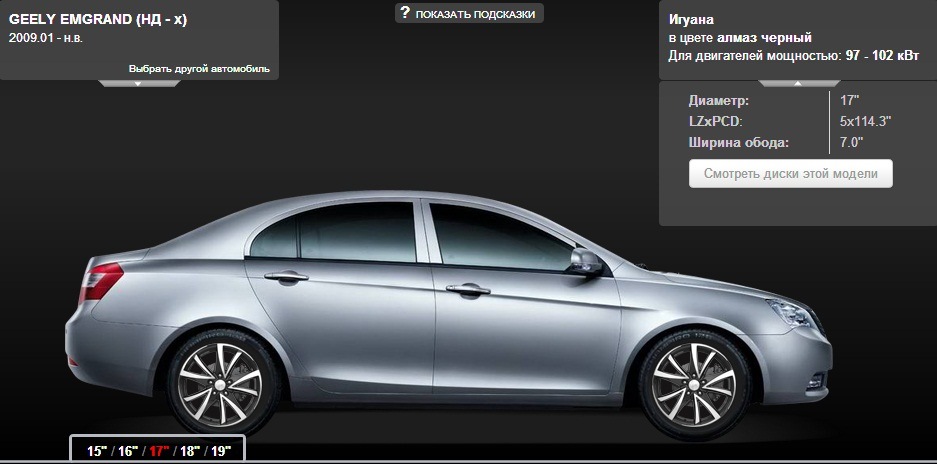
Task: Click the 97 - 102 кВт power text
Action: 883,56
